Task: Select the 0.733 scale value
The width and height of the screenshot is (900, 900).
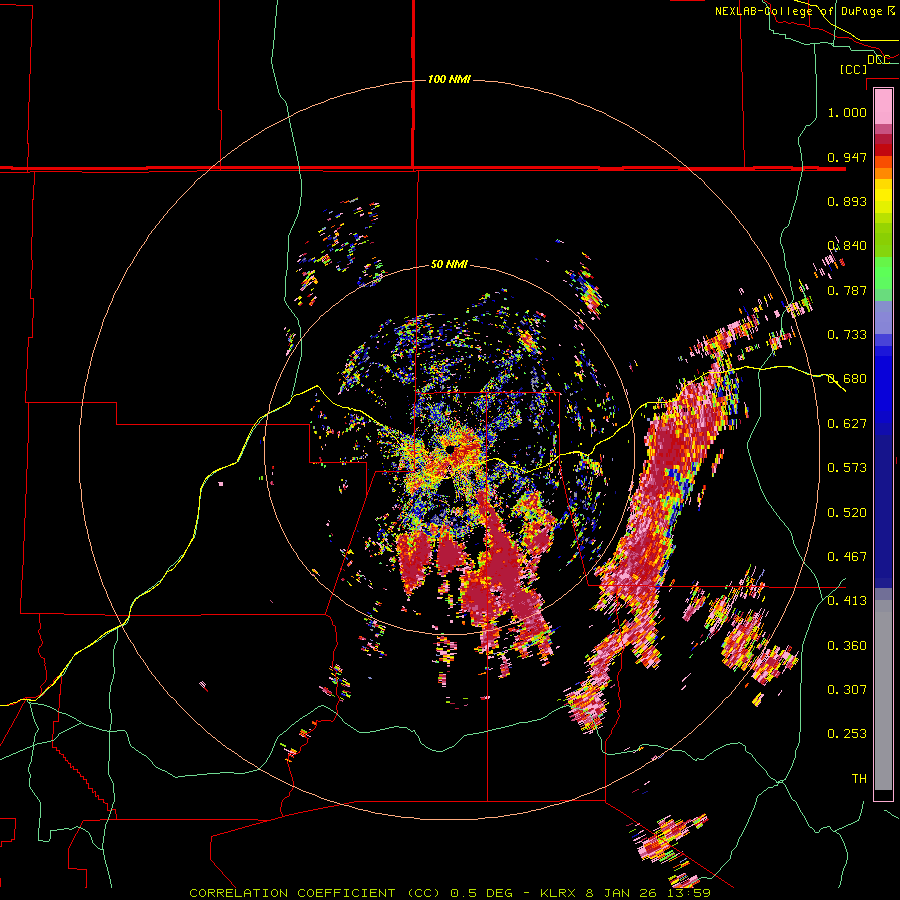Action: 847,335
